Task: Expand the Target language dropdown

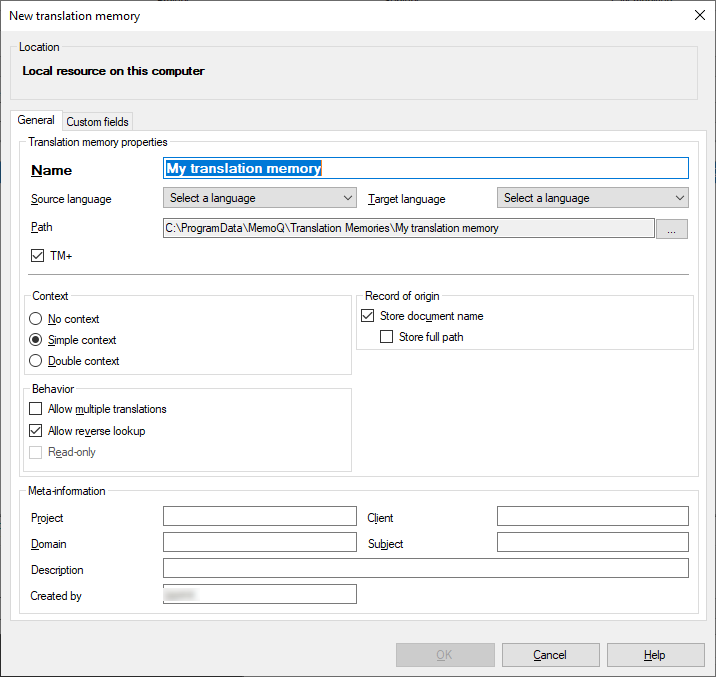Action: [592, 198]
